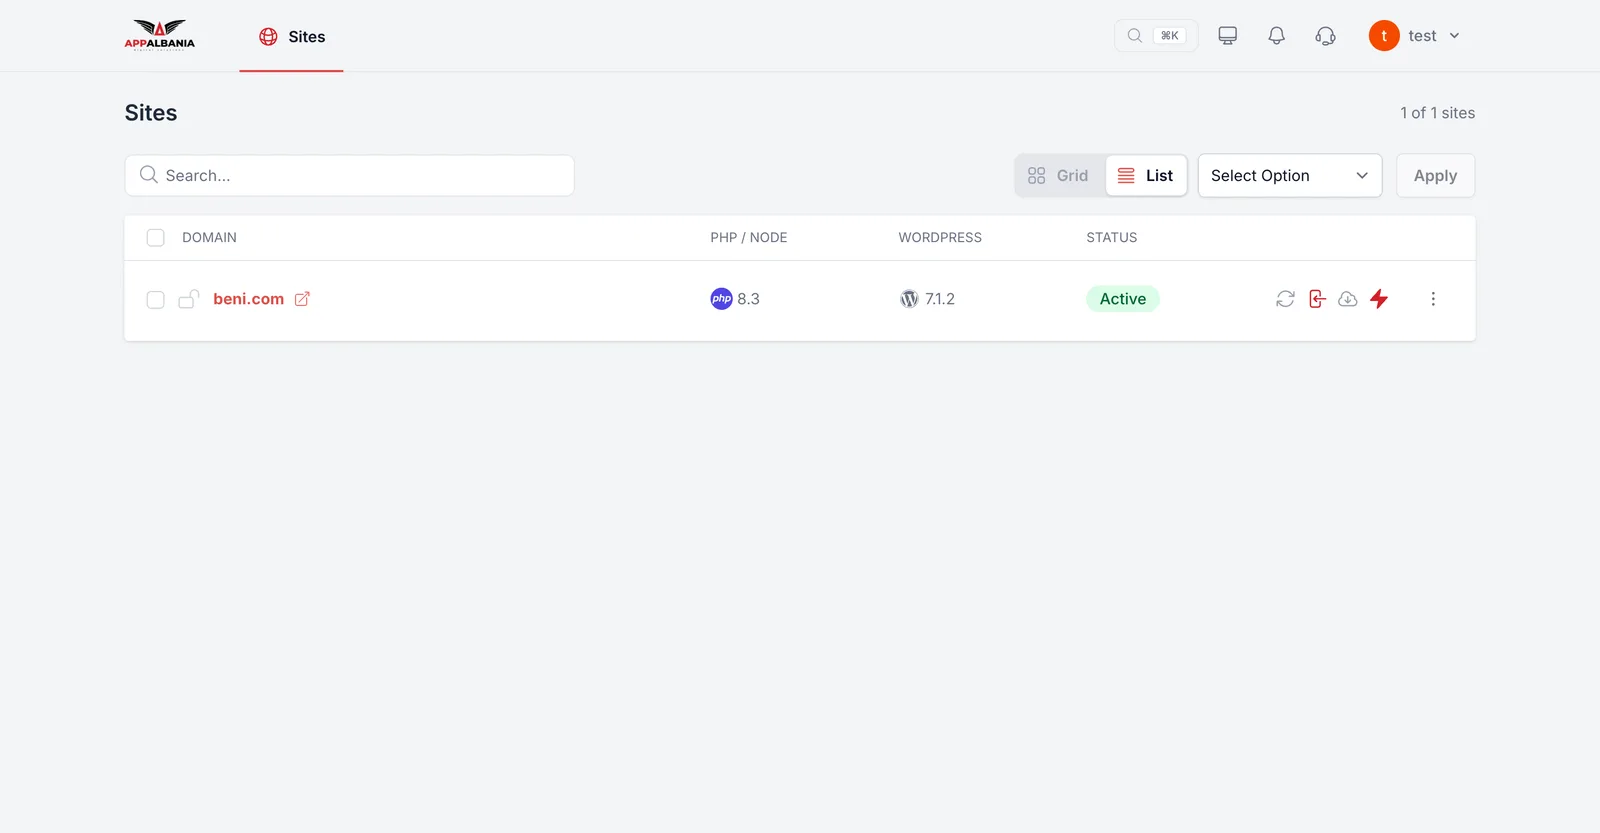The image size is (1600, 833).
Task: Click the red lightning bolt icon
Action: click(1379, 299)
